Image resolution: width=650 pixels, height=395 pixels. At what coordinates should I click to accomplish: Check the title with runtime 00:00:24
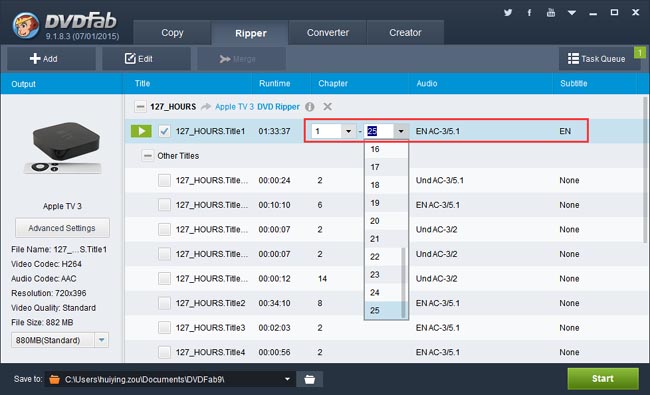(164, 180)
